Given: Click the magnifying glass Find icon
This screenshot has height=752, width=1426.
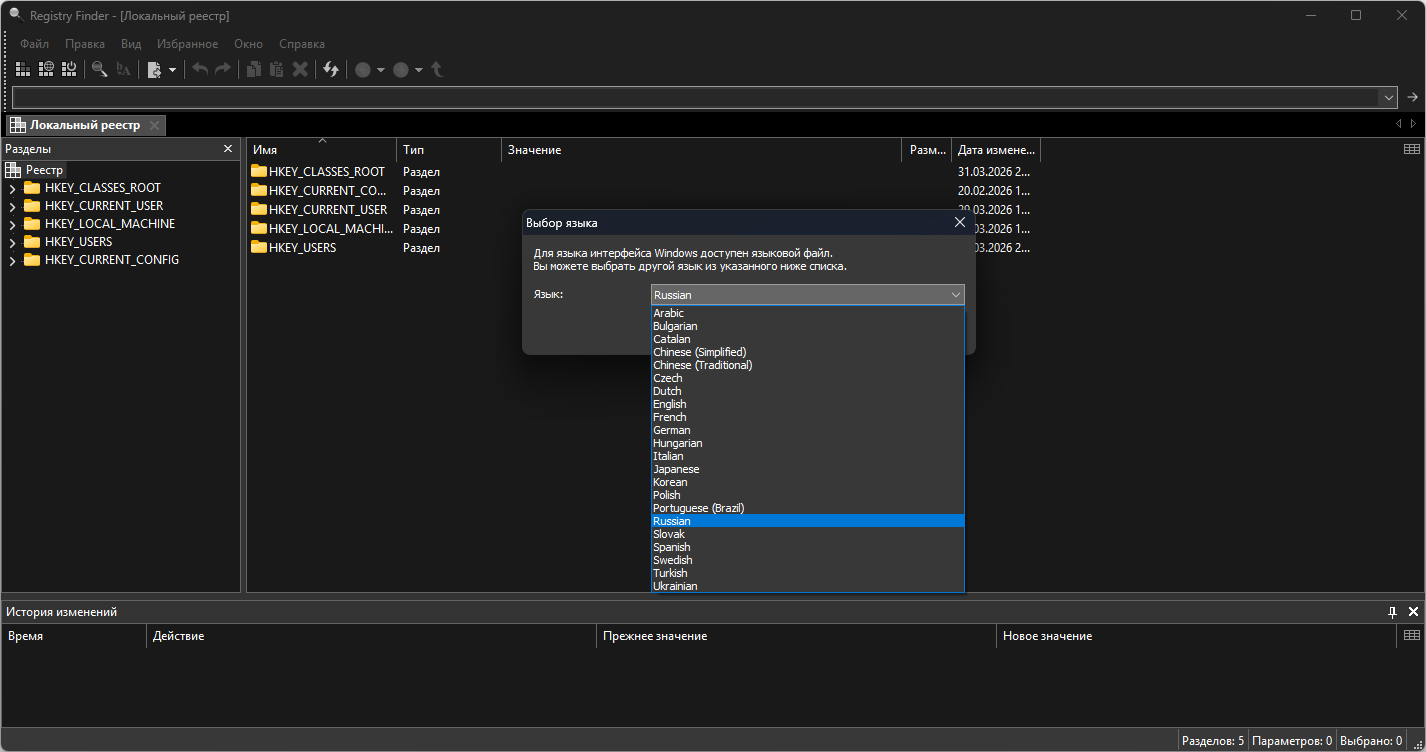Looking at the screenshot, I should [100, 69].
